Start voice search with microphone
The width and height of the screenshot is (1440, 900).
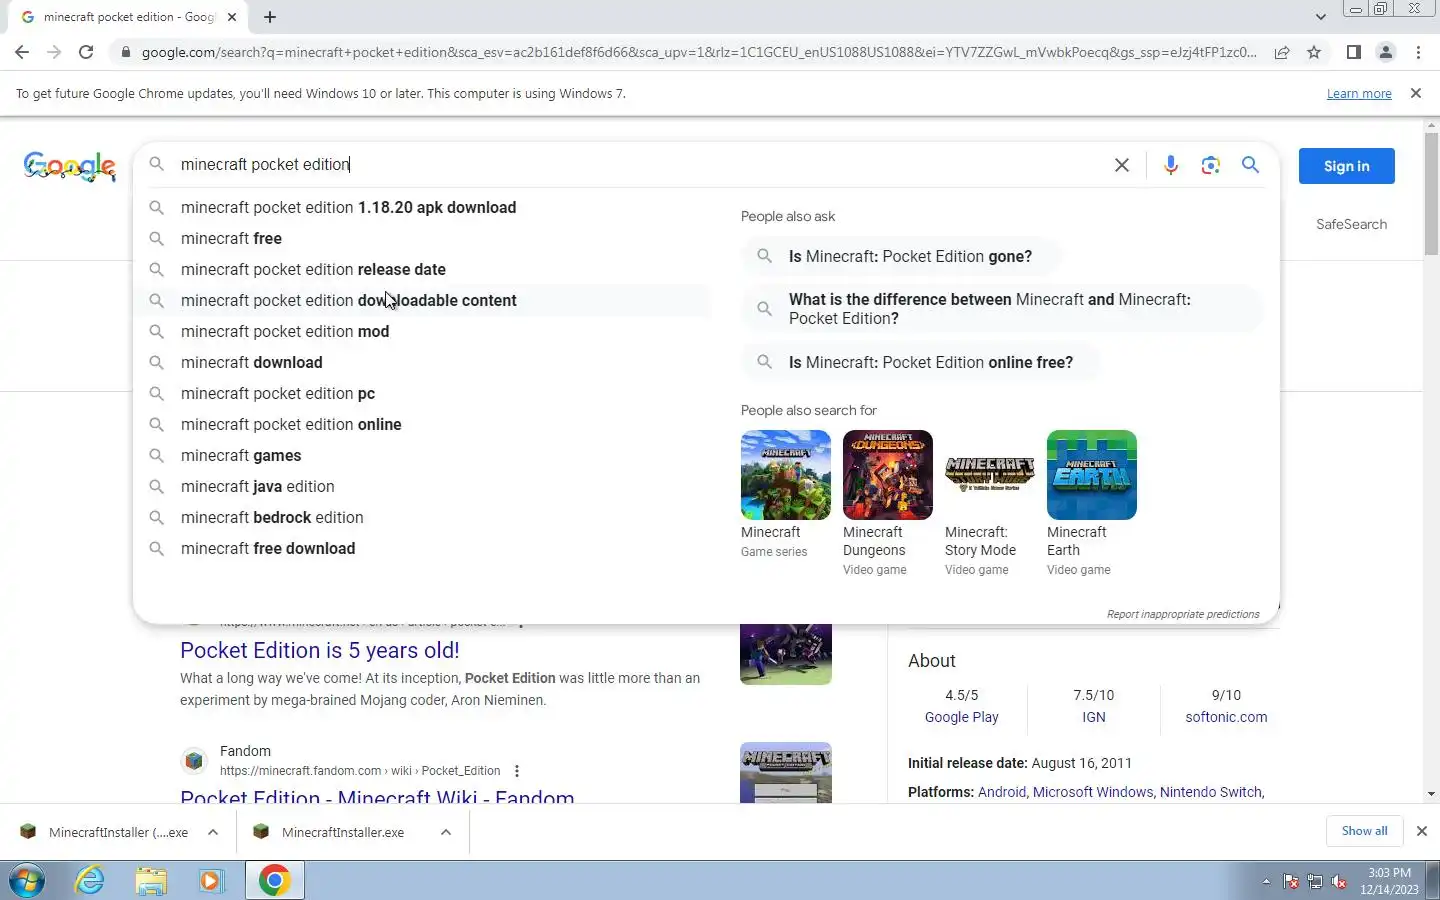[1170, 165]
